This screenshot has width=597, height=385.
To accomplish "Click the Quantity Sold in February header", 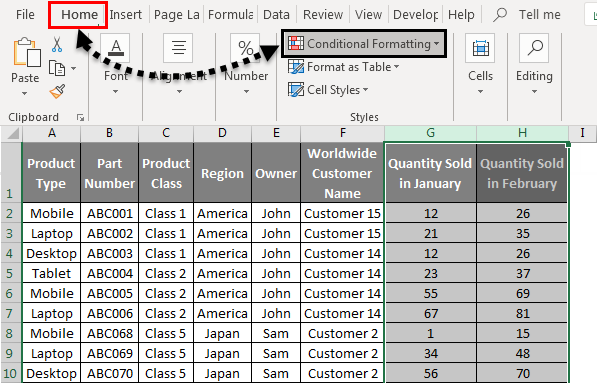I will tap(522, 173).
